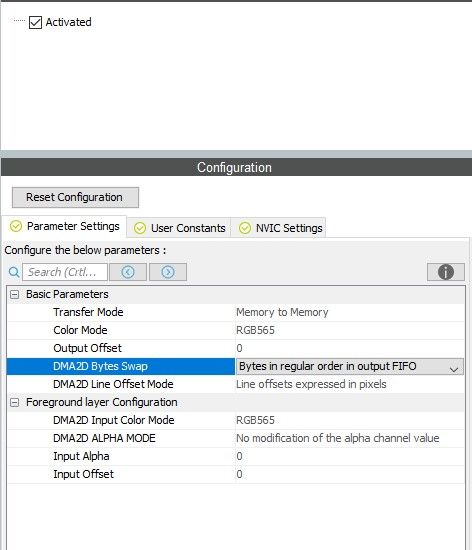Viewport: 472px width, 550px height.
Task: Click the Reset Configuration button
Action: [x=75, y=197]
